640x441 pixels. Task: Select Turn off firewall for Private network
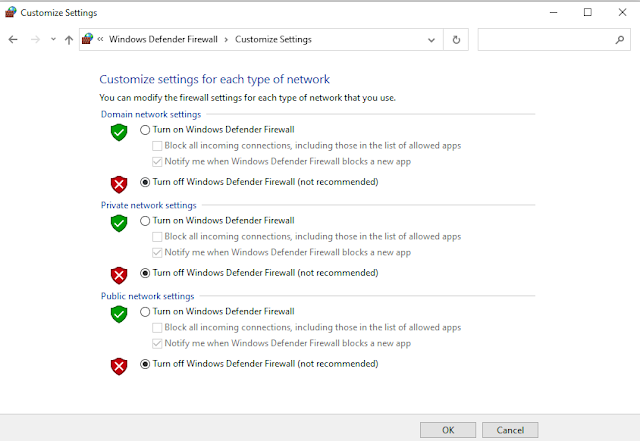tap(145, 273)
